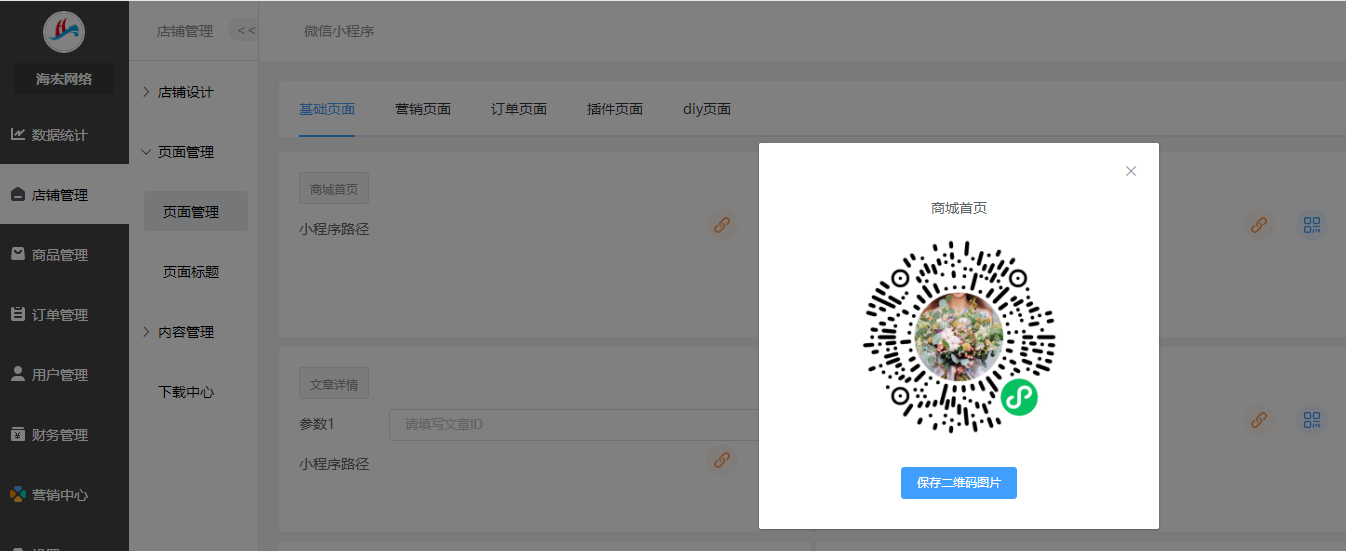Screen dimensions: 1346x551
Task: Click the 数据统计 chart icon
Action: pos(18,134)
